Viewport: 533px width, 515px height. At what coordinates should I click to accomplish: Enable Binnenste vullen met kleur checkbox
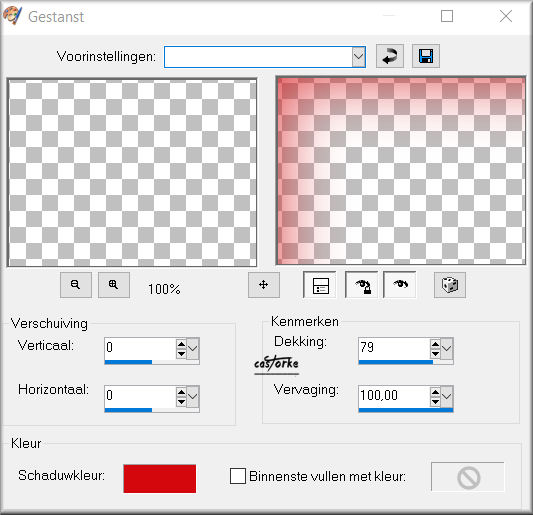pyautogui.click(x=238, y=476)
